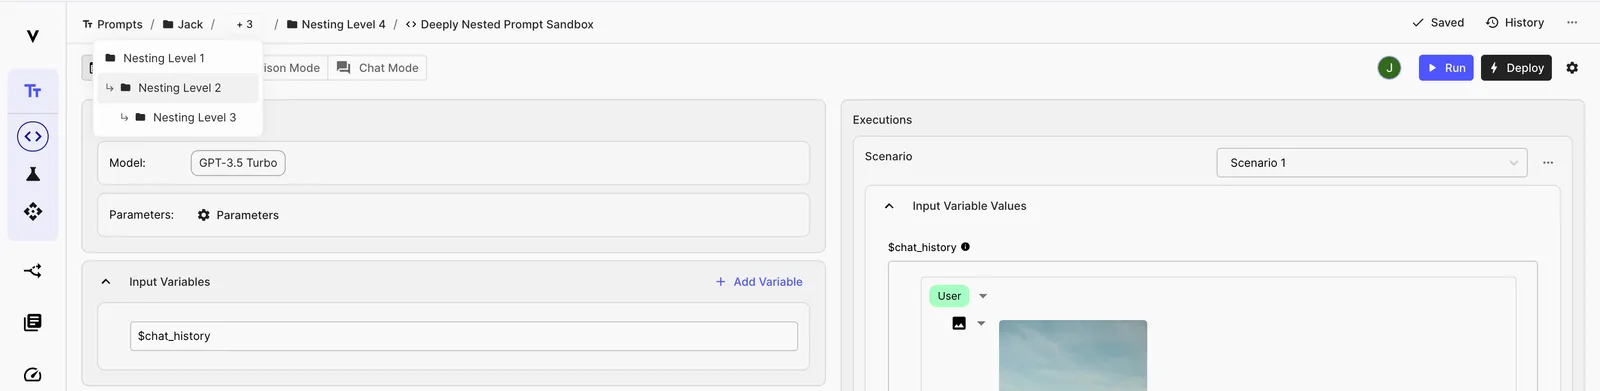
Task: Click the Deploy button
Action: (x=1516, y=68)
